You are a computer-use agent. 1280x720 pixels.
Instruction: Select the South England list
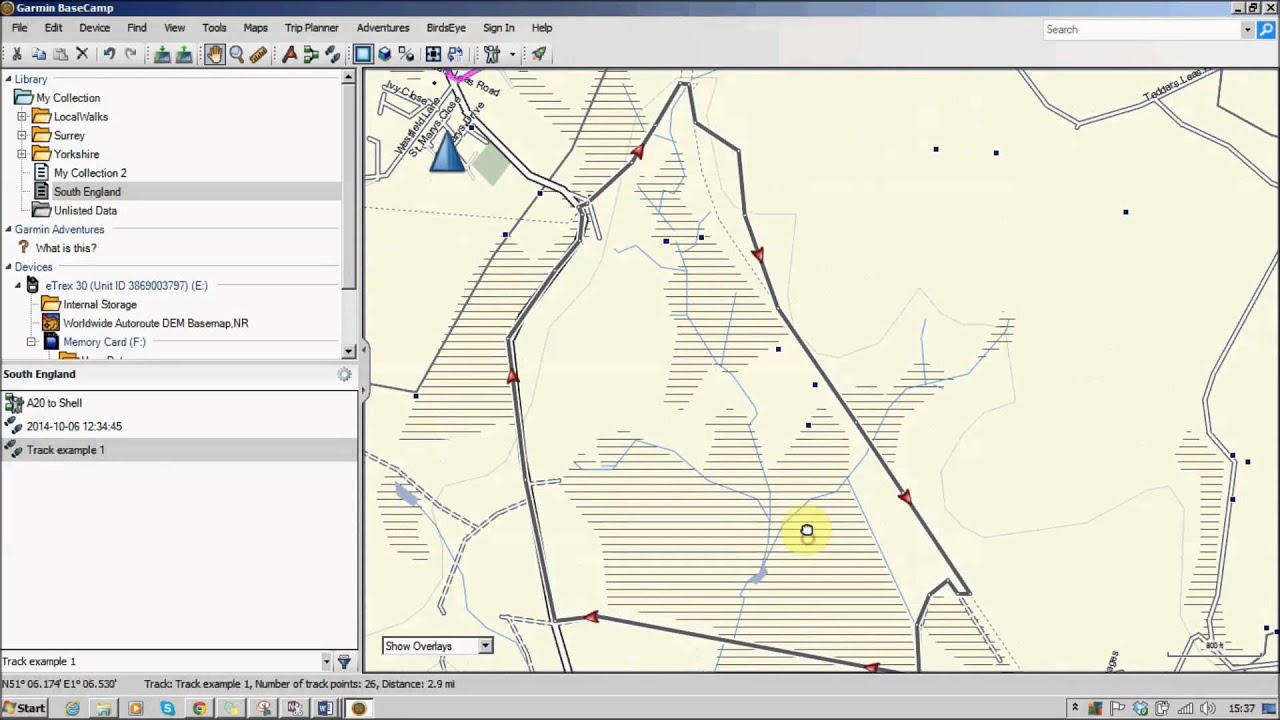pyautogui.click(x=87, y=192)
